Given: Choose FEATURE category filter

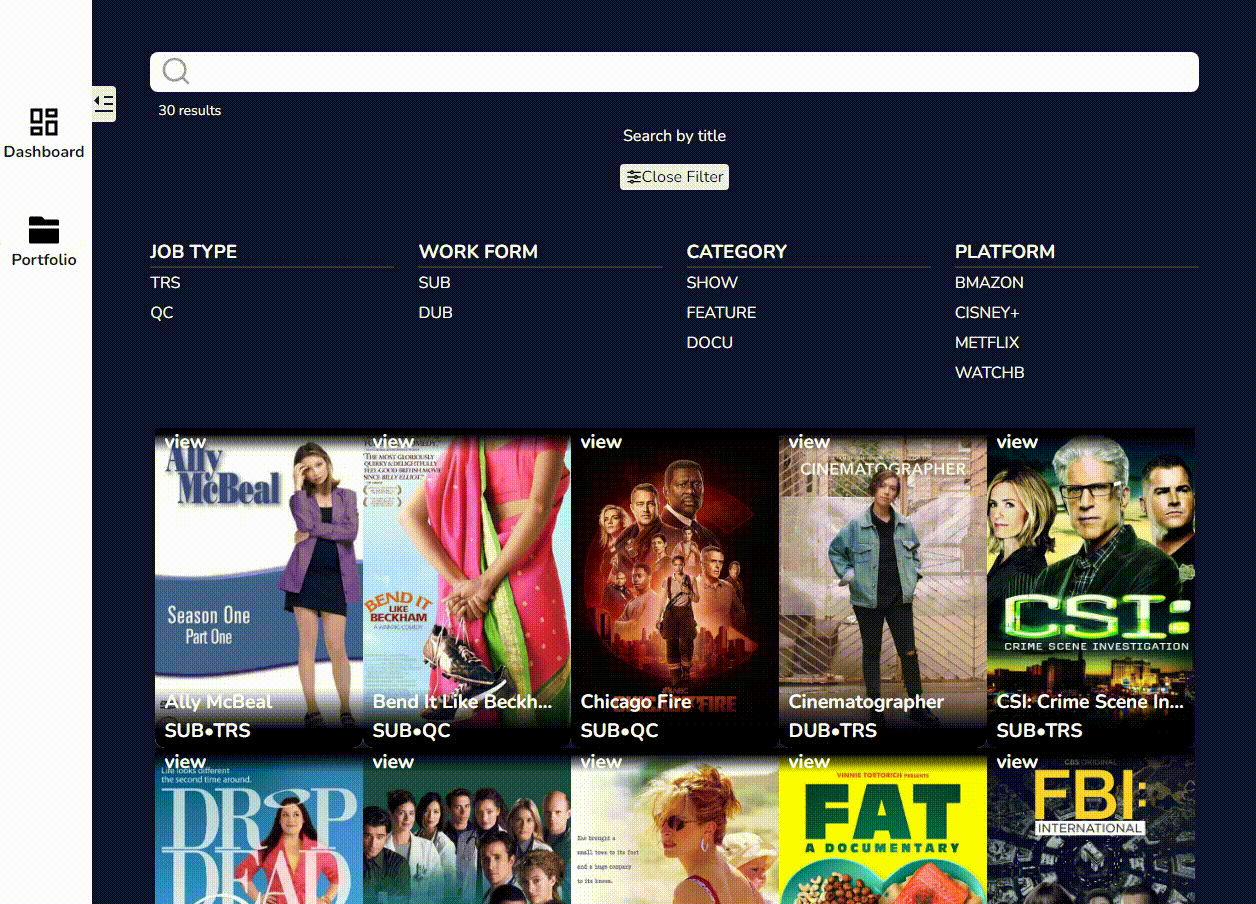Looking at the screenshot, I should 721,313.
